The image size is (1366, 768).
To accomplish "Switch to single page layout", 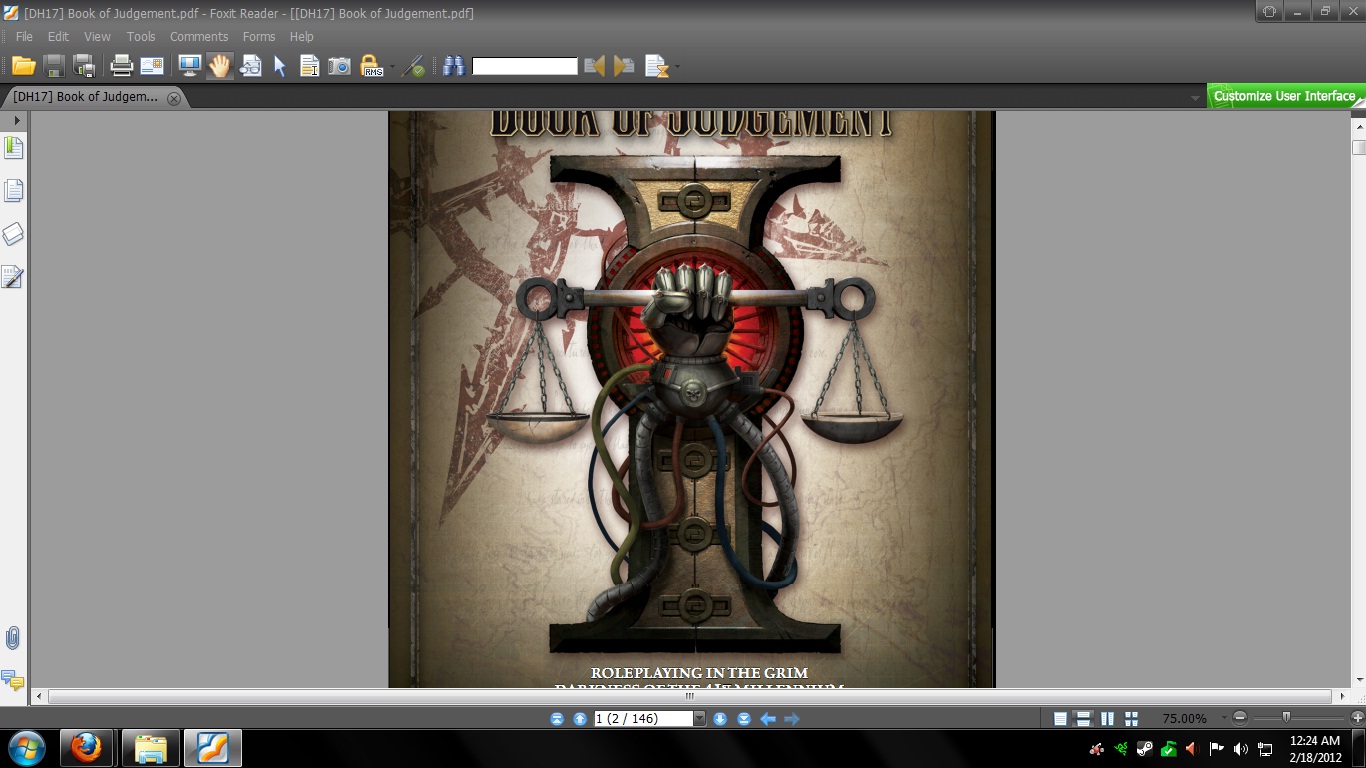I will pyautogui.click(x=1060, y=718).
